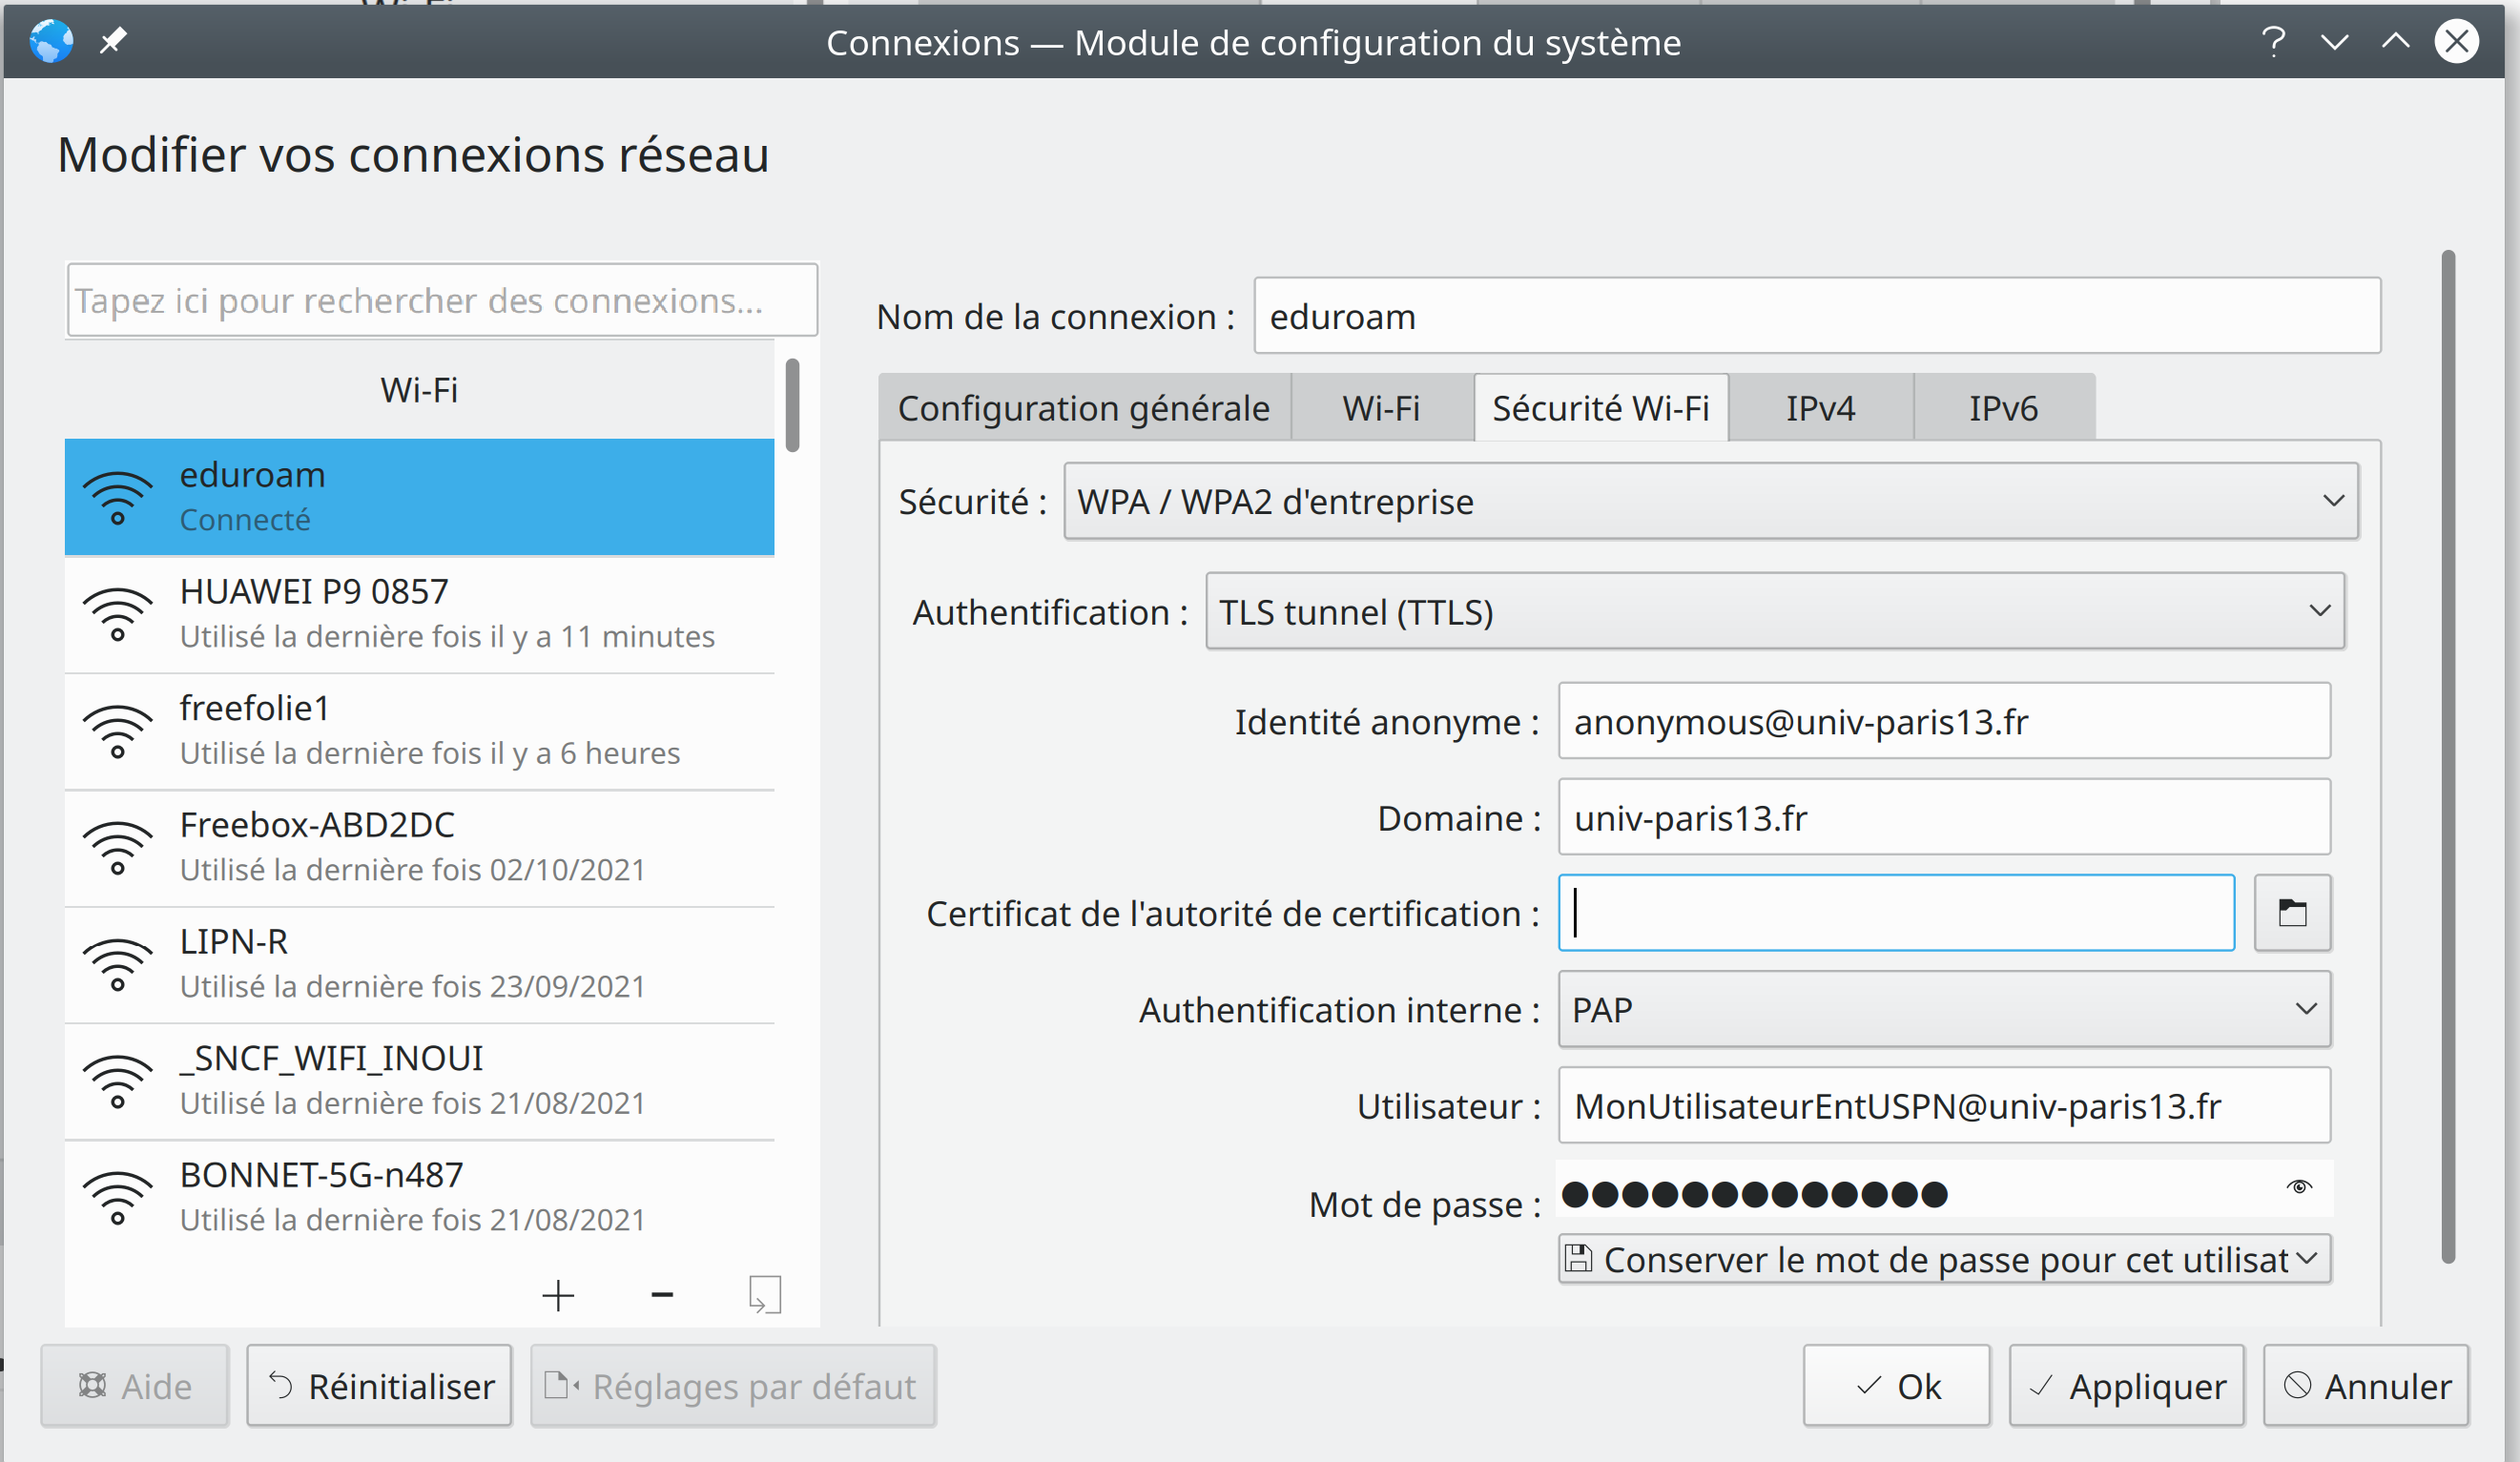This screenshot has height=1462, width=2520.
Task: Click the globe application icon
Action: tap(51, 41)
